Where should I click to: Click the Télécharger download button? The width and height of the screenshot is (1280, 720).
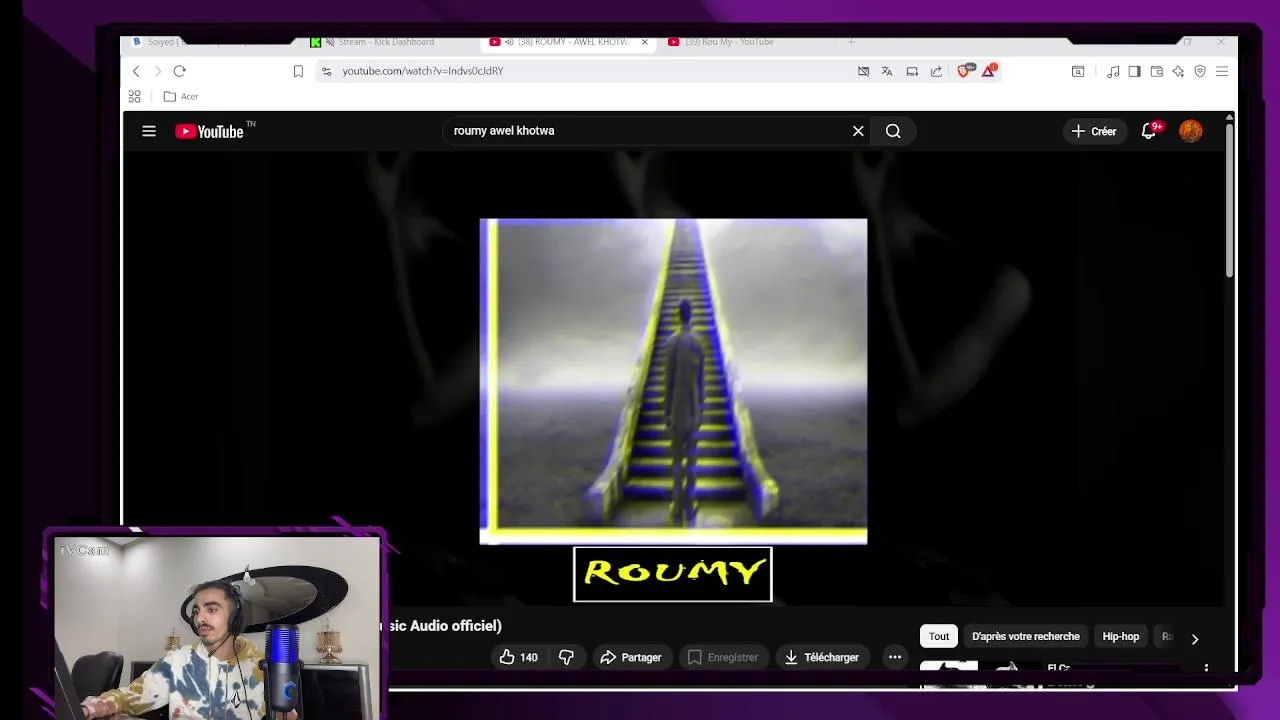[822, 657]
